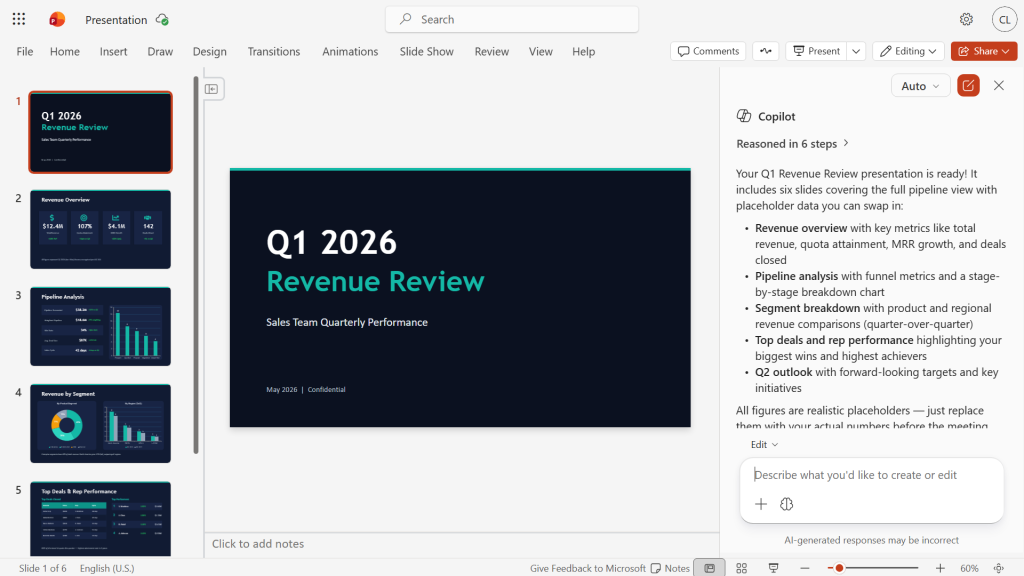Open the Edit mode dropdown
Image resolution: width=1024 pixels, height=576 pixels.
click(764, 445)
